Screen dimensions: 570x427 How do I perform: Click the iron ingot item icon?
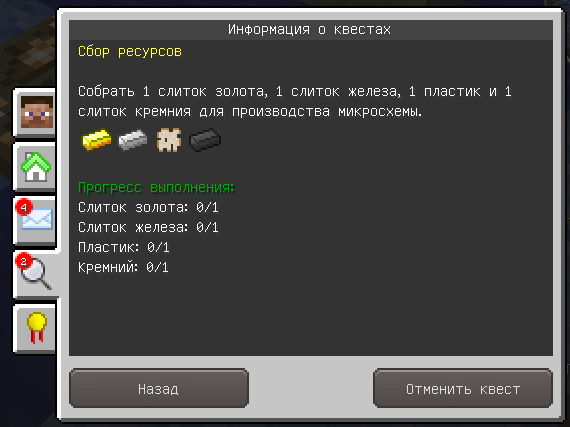(x=133, y=140)
